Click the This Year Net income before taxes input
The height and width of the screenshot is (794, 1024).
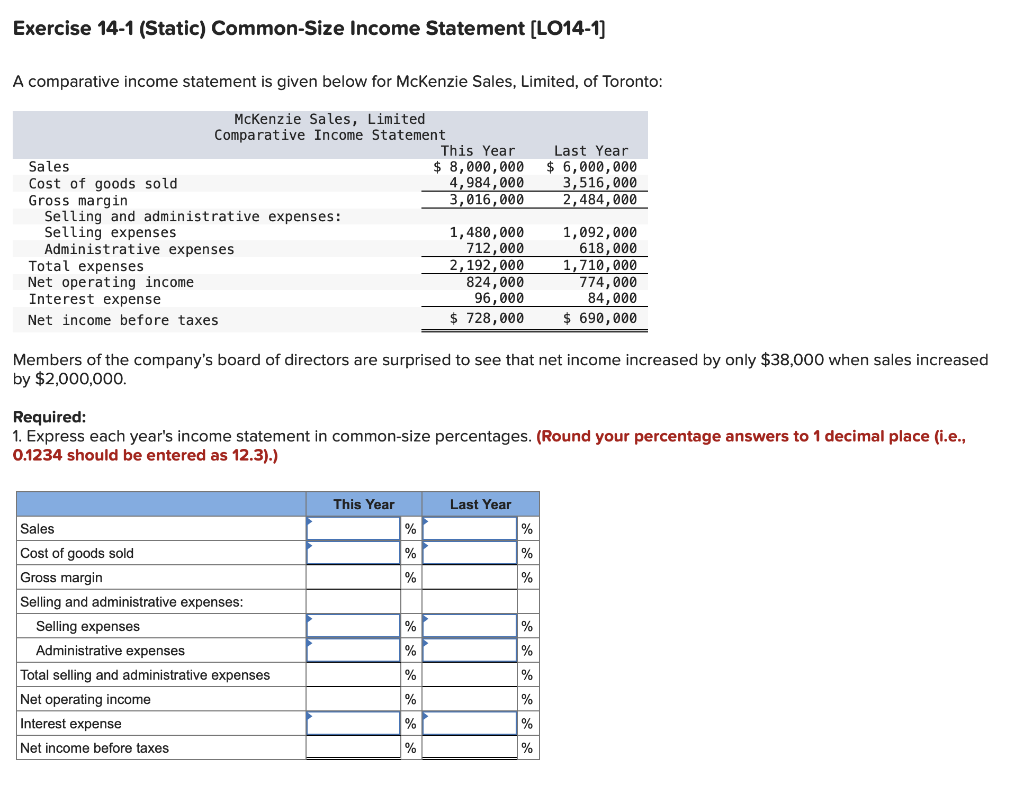[x=353, y=747]
